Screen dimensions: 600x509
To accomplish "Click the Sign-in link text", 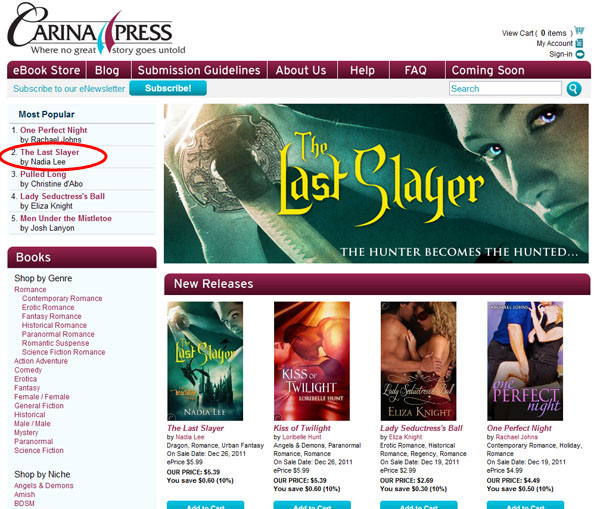I will (561, 54).
